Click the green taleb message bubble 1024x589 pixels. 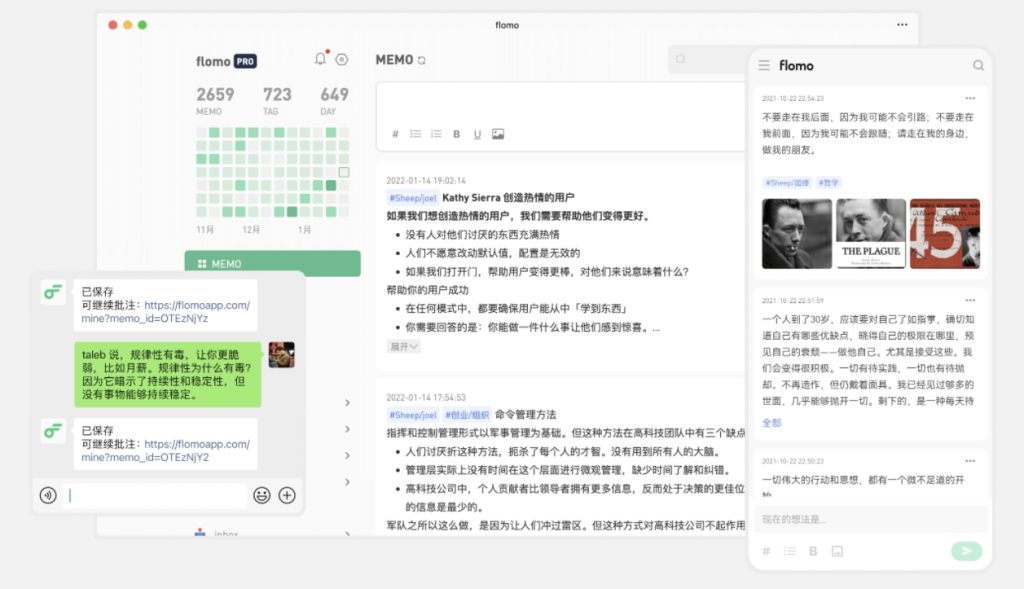(168, 374)
